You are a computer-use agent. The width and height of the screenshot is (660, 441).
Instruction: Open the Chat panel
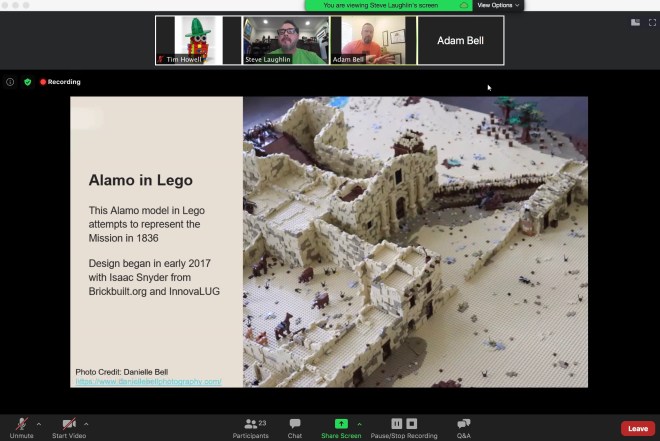tap(295, 424)
